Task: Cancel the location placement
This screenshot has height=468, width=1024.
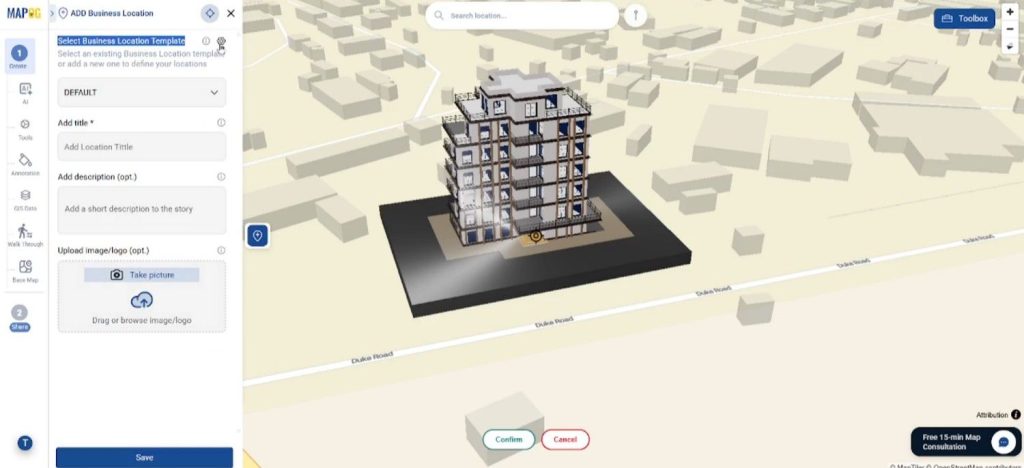Action: 565,439
